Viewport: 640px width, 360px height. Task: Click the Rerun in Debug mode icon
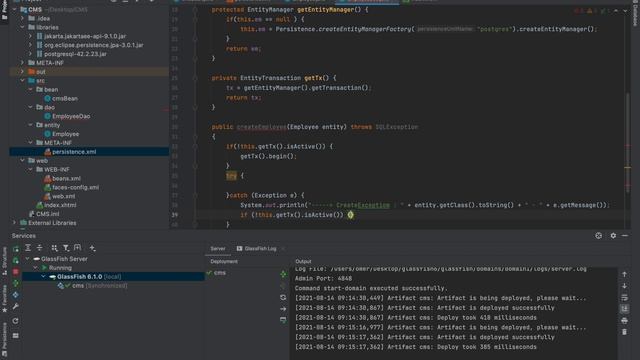click(x=16, y=260)
